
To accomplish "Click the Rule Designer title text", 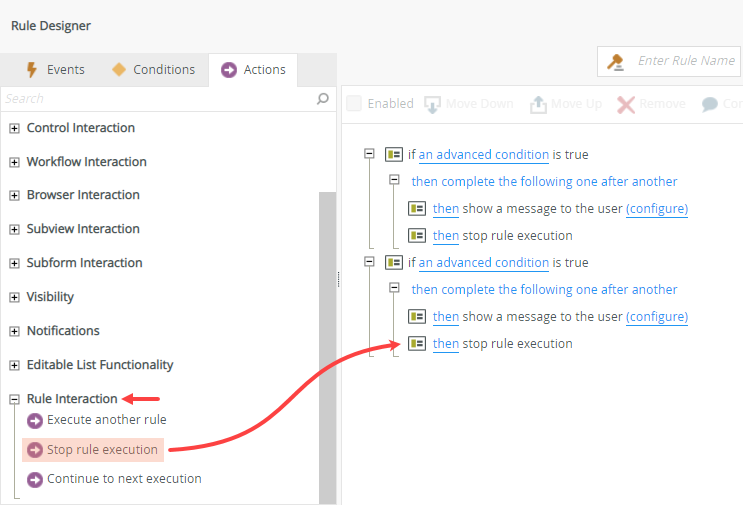I will pos(51,26).
